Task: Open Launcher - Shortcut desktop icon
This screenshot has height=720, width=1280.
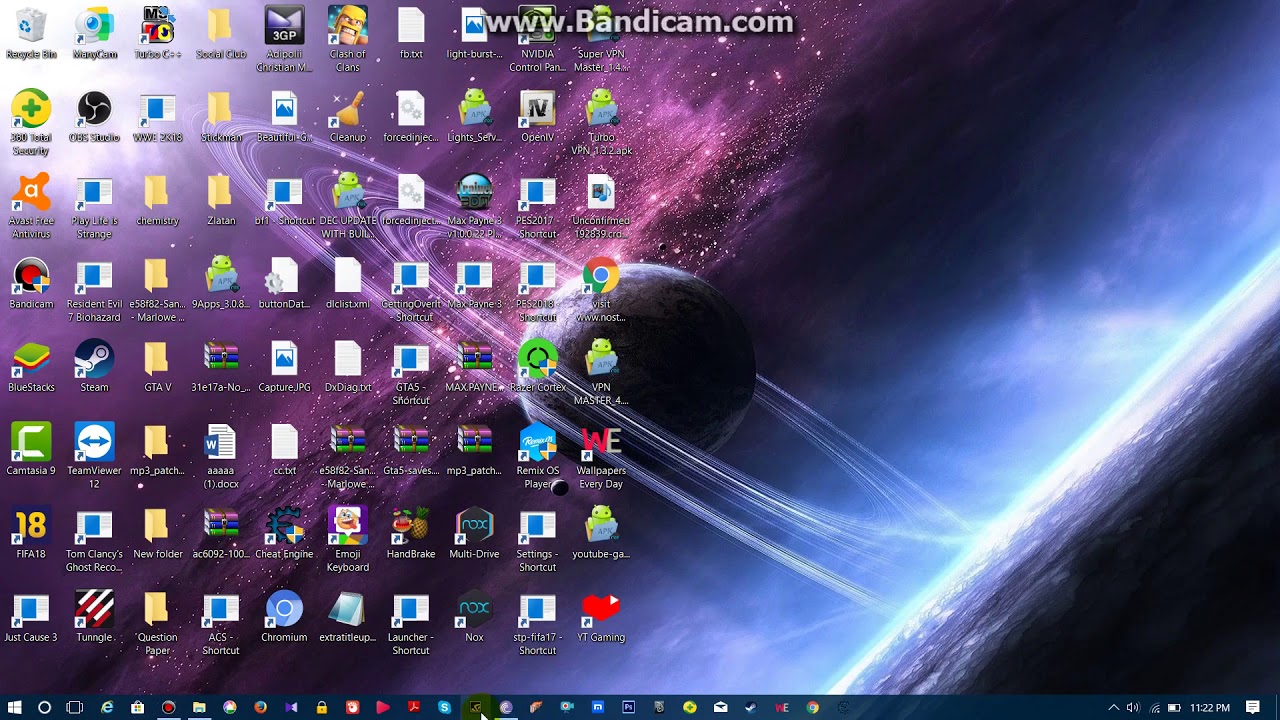Action: (411, 624)
